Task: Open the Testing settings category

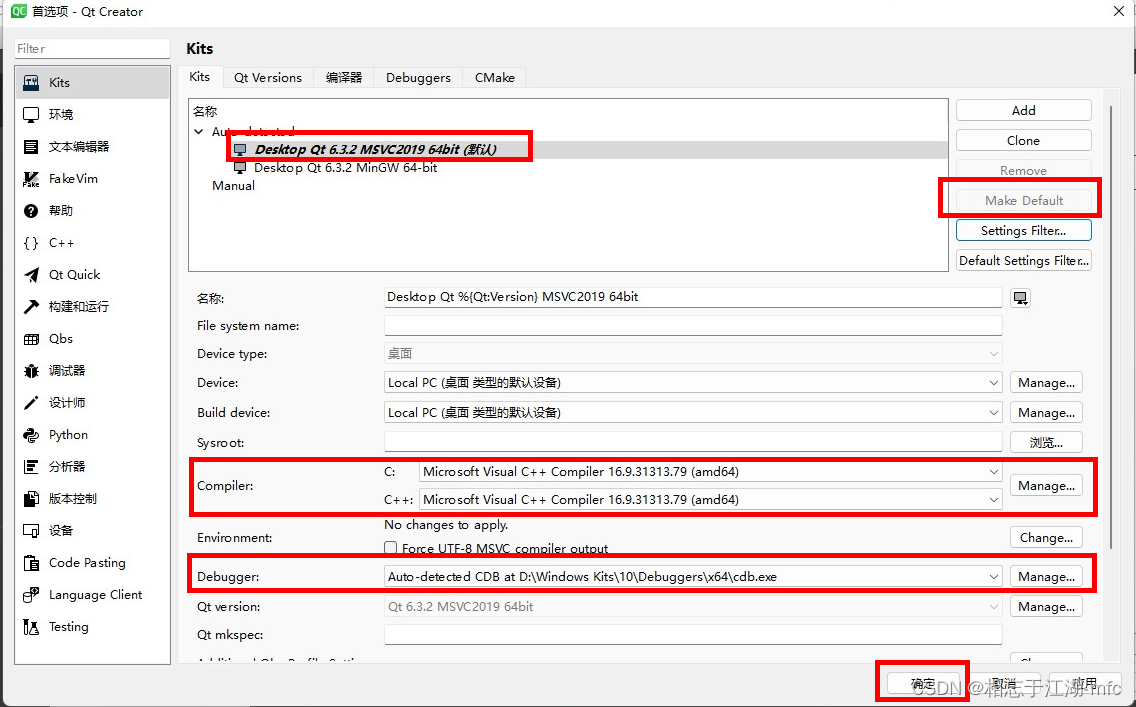Action: click(x=93, y=627)
